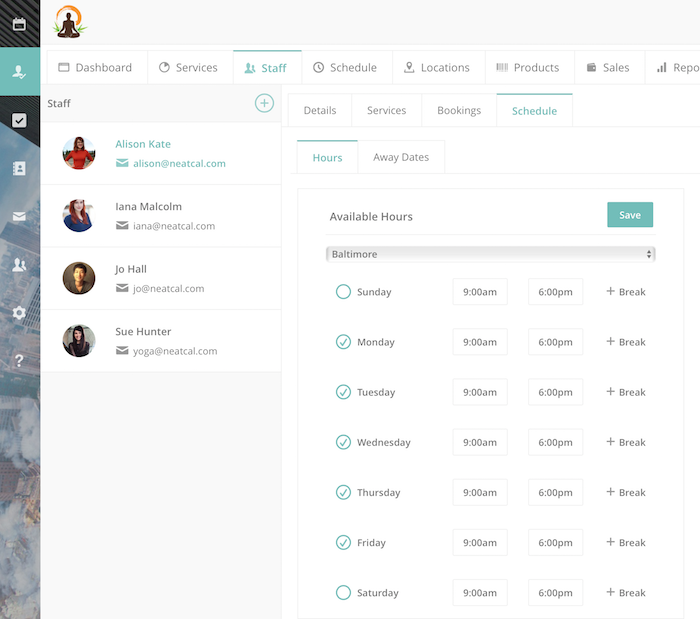Open the Services main tab
700x619 pixels.
(x=190, y=67)
